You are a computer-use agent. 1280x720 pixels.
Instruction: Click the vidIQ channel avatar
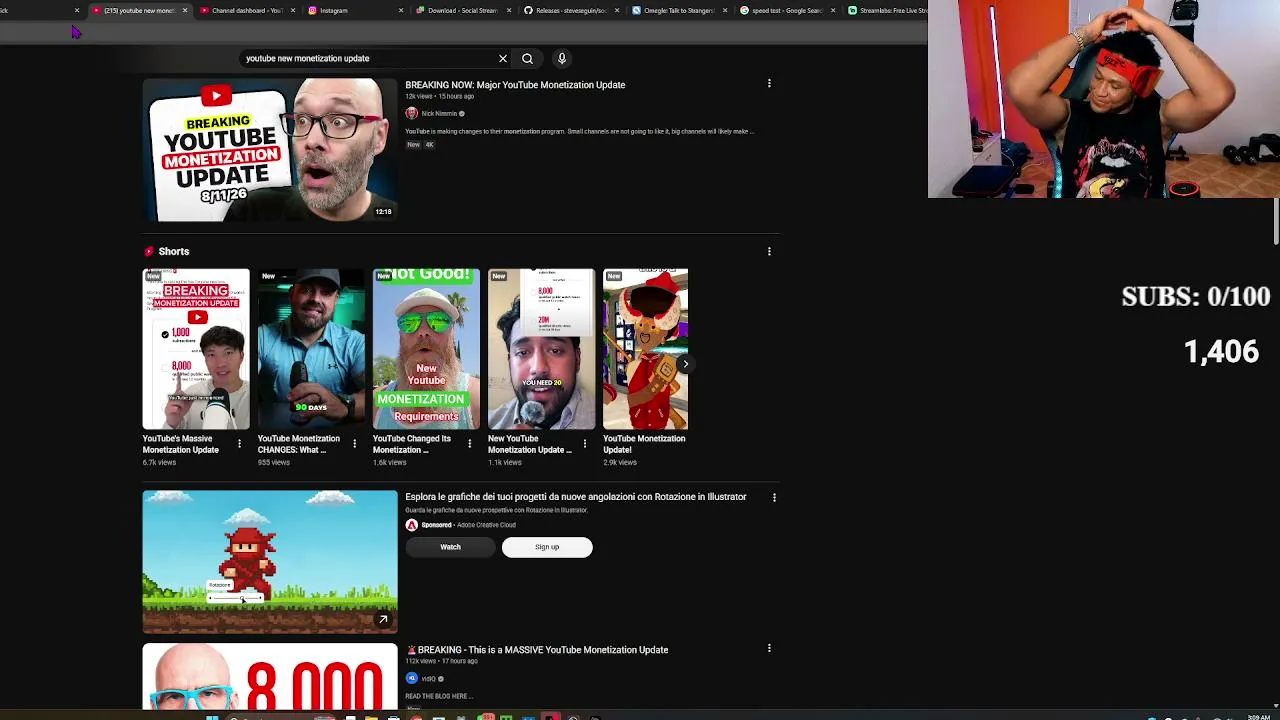411,678
